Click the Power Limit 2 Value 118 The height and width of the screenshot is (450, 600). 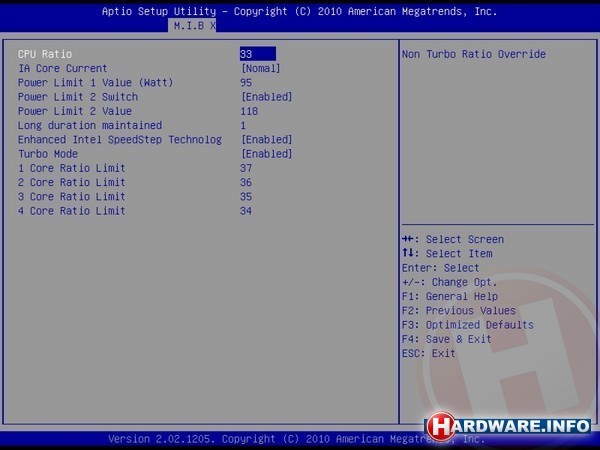pyautogui.click(x=249, y=111)
